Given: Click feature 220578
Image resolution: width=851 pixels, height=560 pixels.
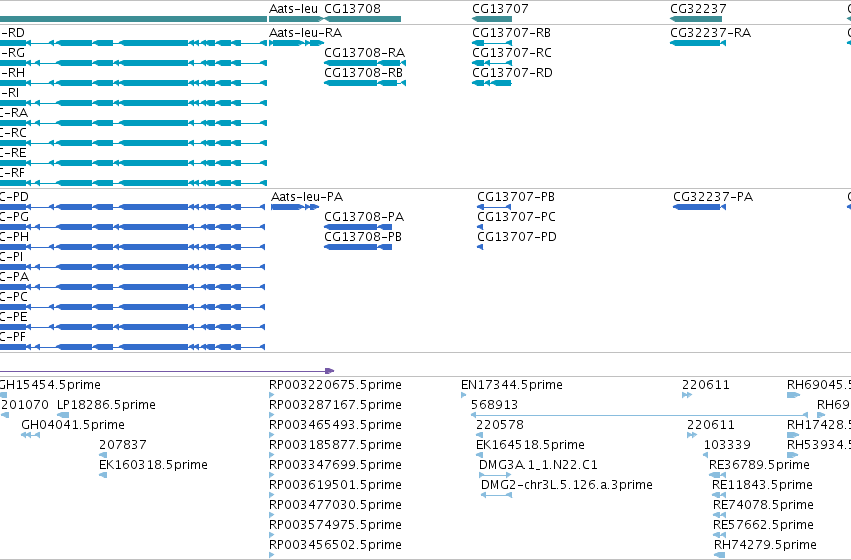Looking at the screenshot, I should pyautogui.click(x=479, y=435).
